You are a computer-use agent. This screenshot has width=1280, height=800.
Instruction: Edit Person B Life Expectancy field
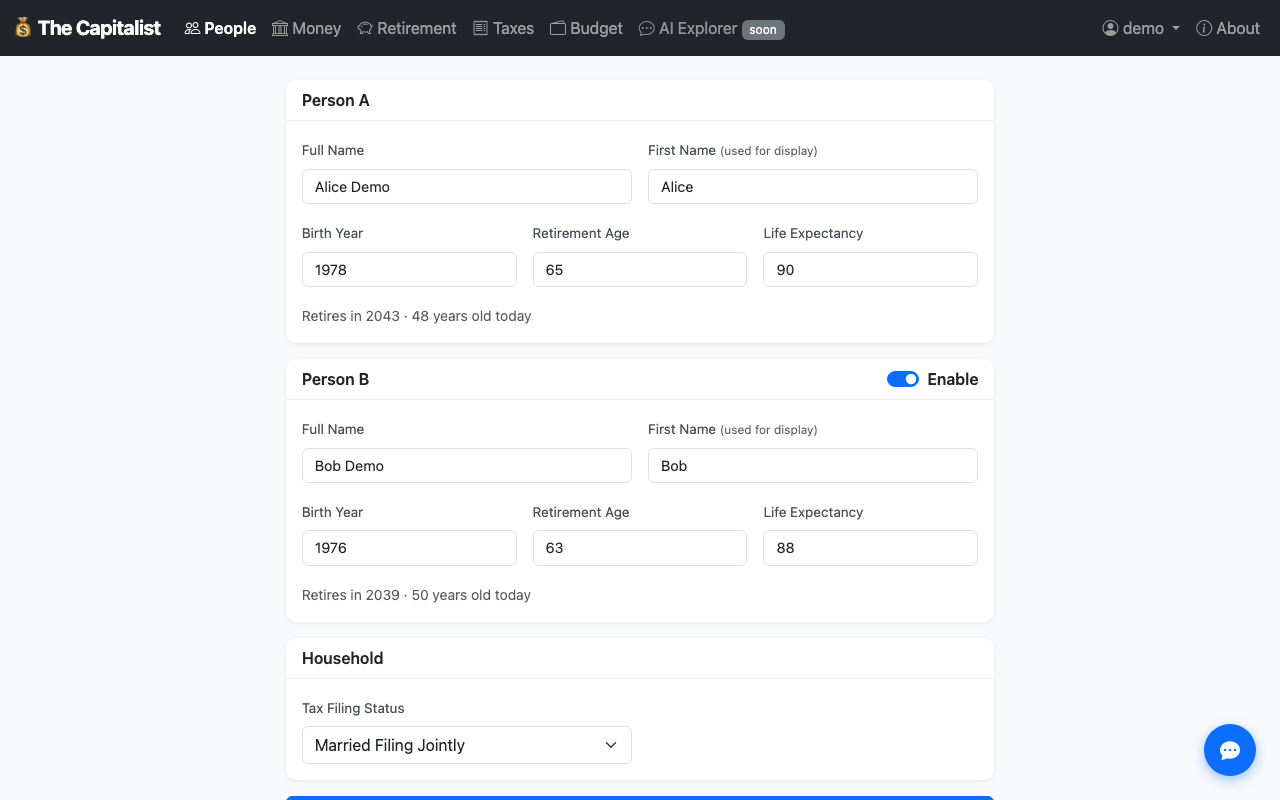click(x=870, y=548)
